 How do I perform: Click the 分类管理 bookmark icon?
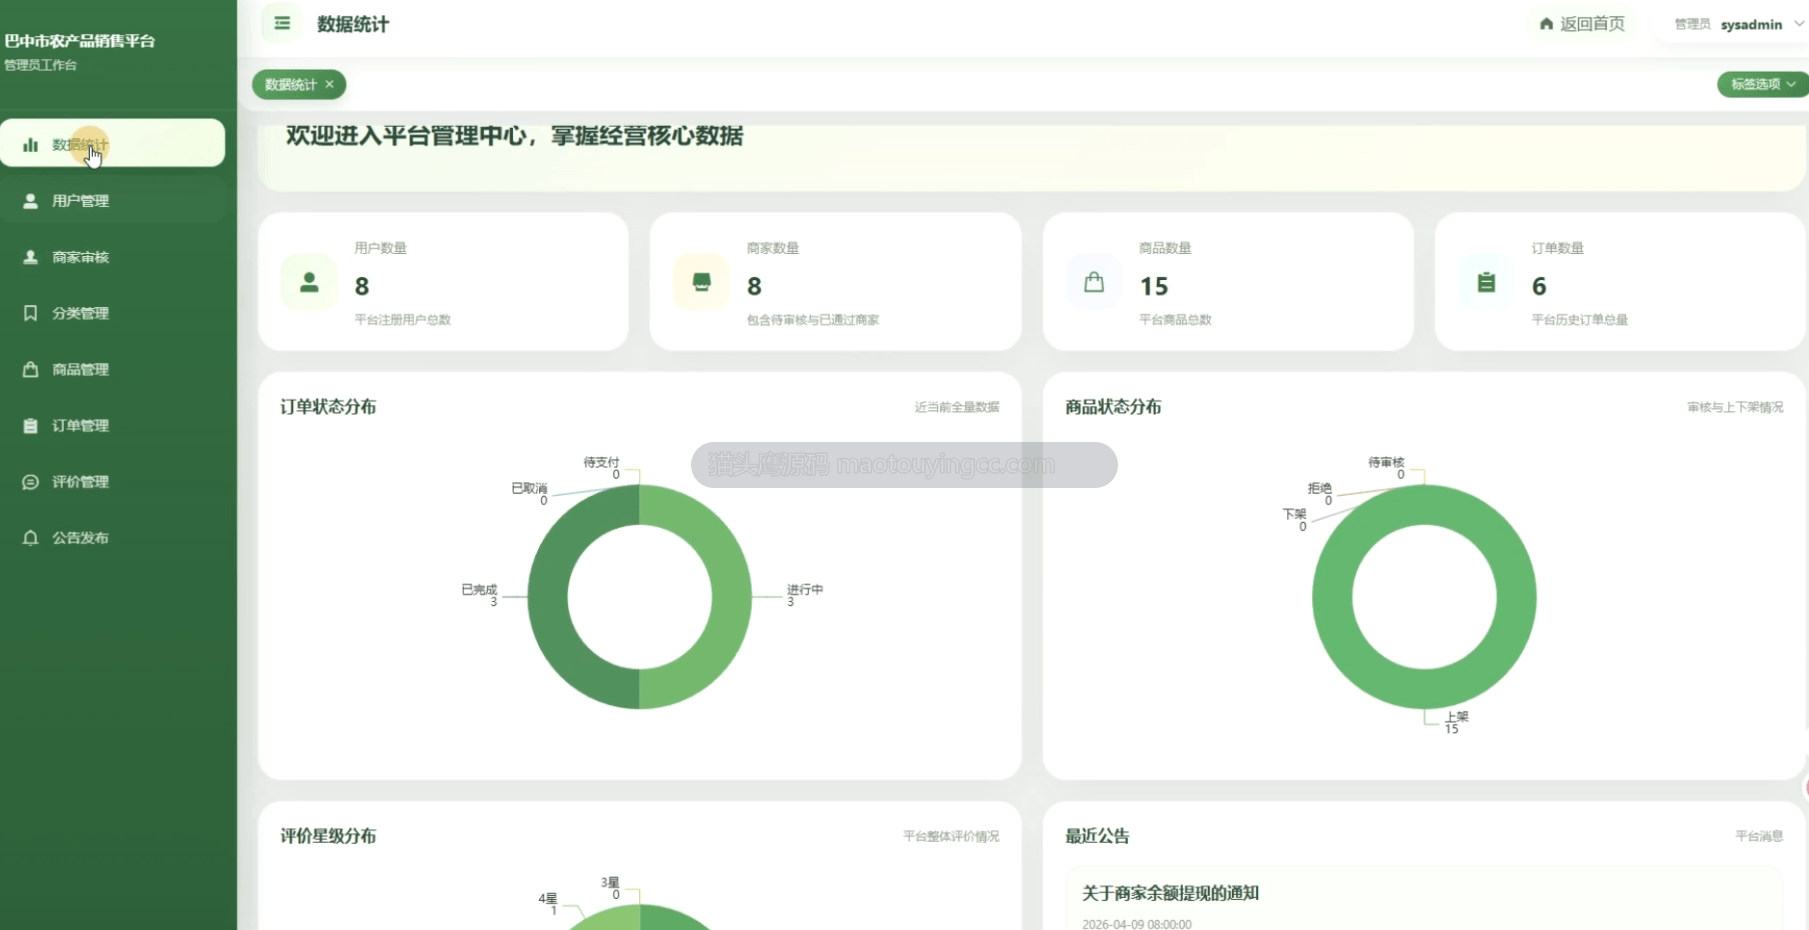coord(31,313)
